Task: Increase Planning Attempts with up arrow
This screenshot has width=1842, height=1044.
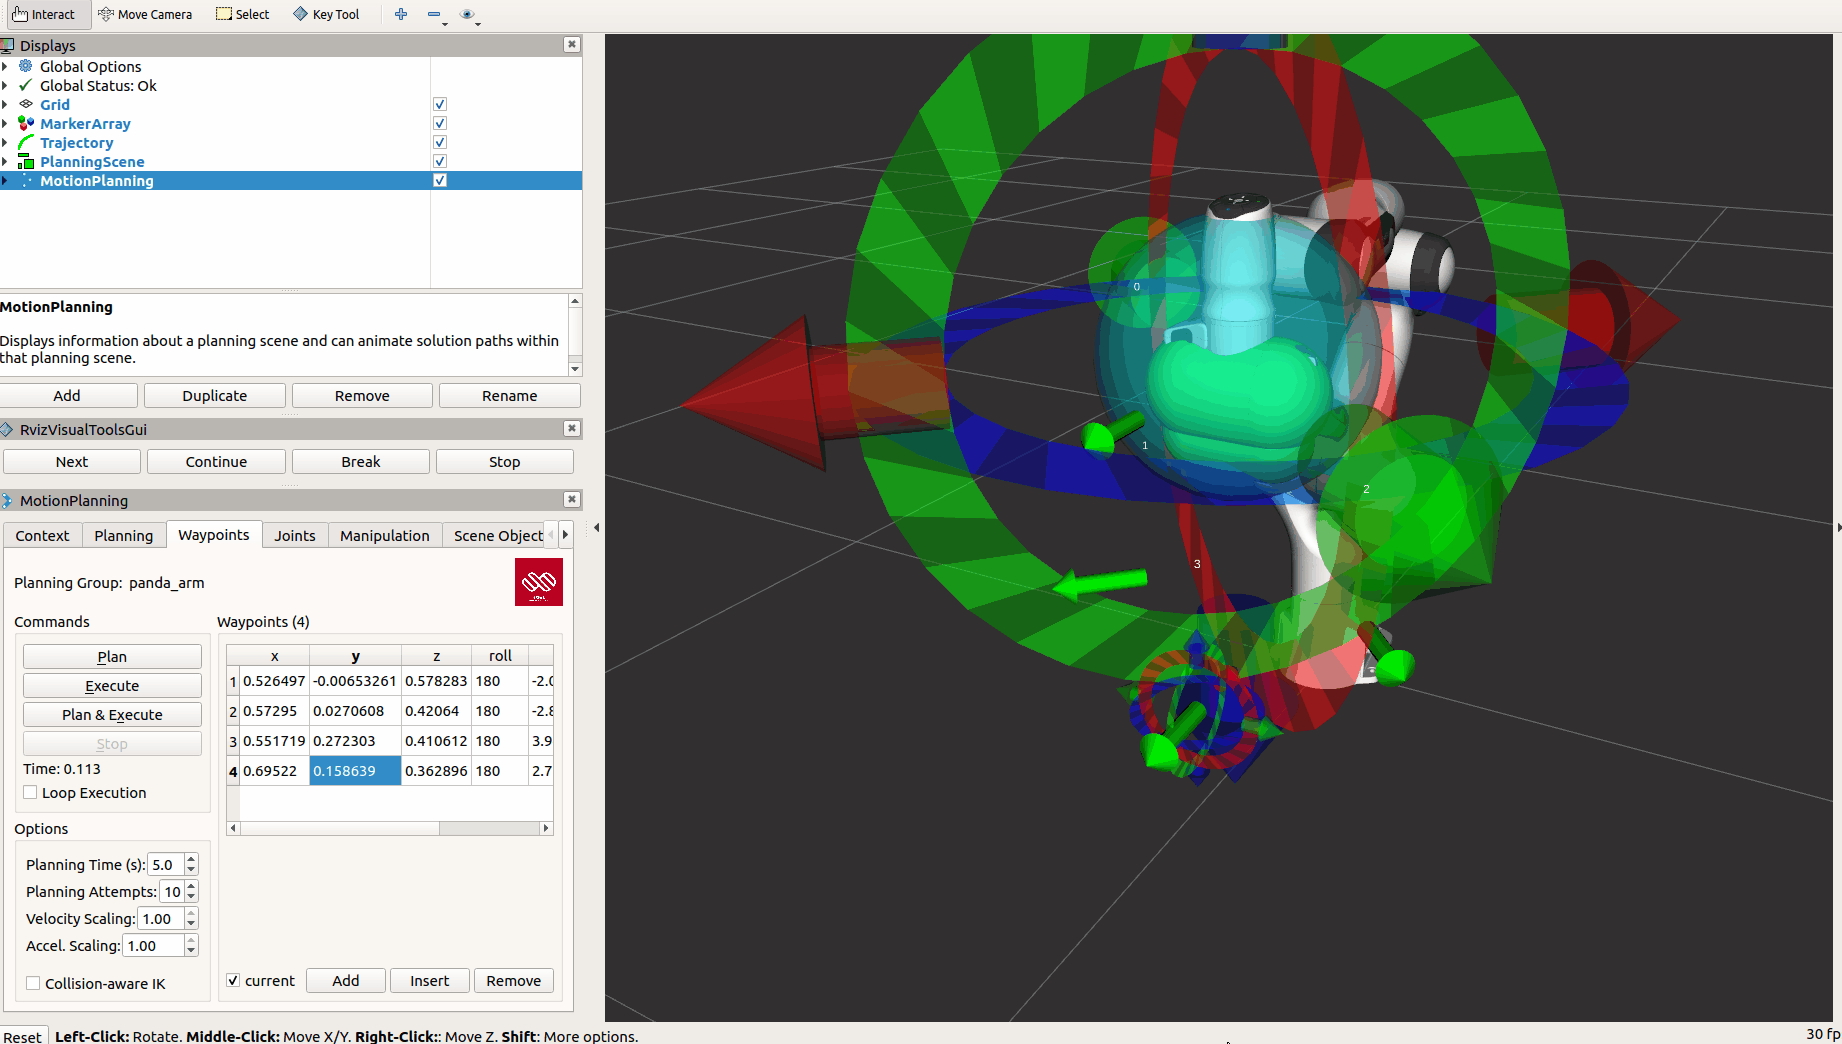Action: pos(191,886)
